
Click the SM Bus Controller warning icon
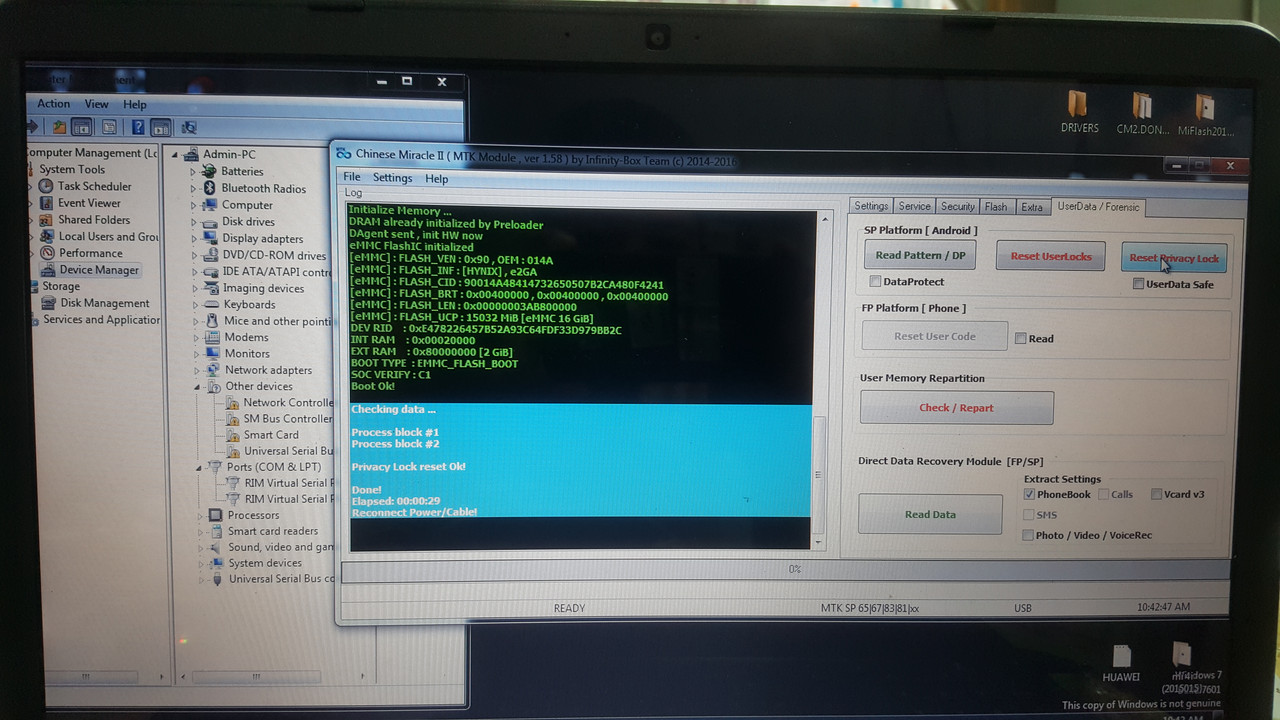[x=232, y=419]
